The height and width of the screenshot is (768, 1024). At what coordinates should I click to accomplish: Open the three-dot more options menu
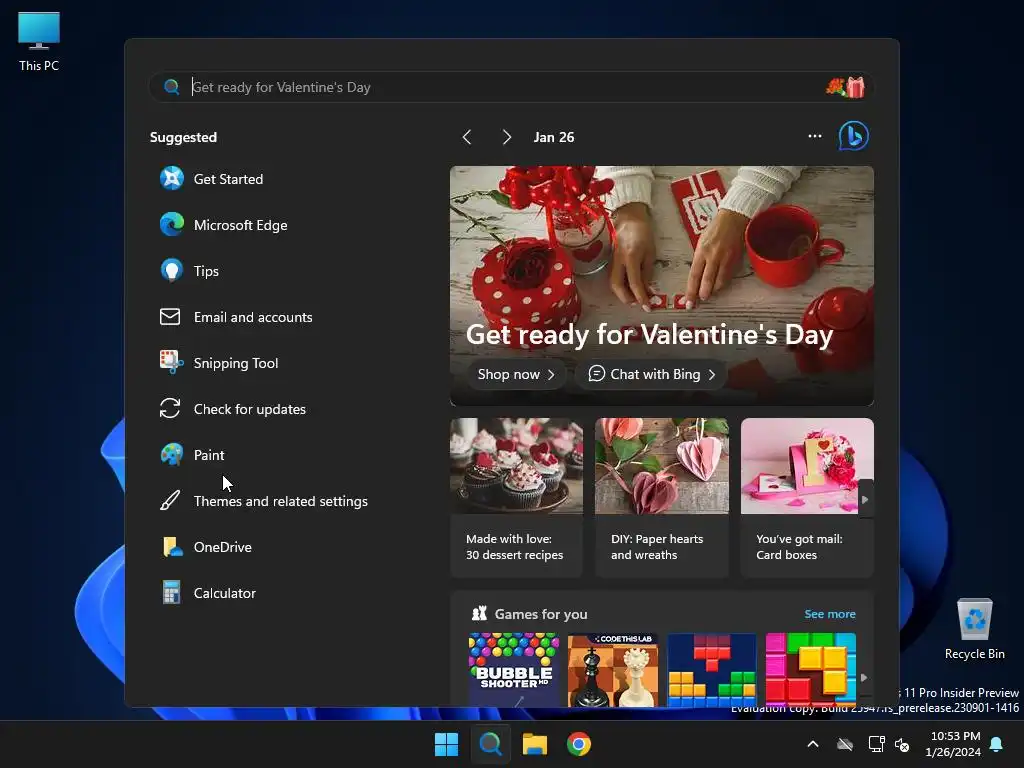click(x=814, y=136)
